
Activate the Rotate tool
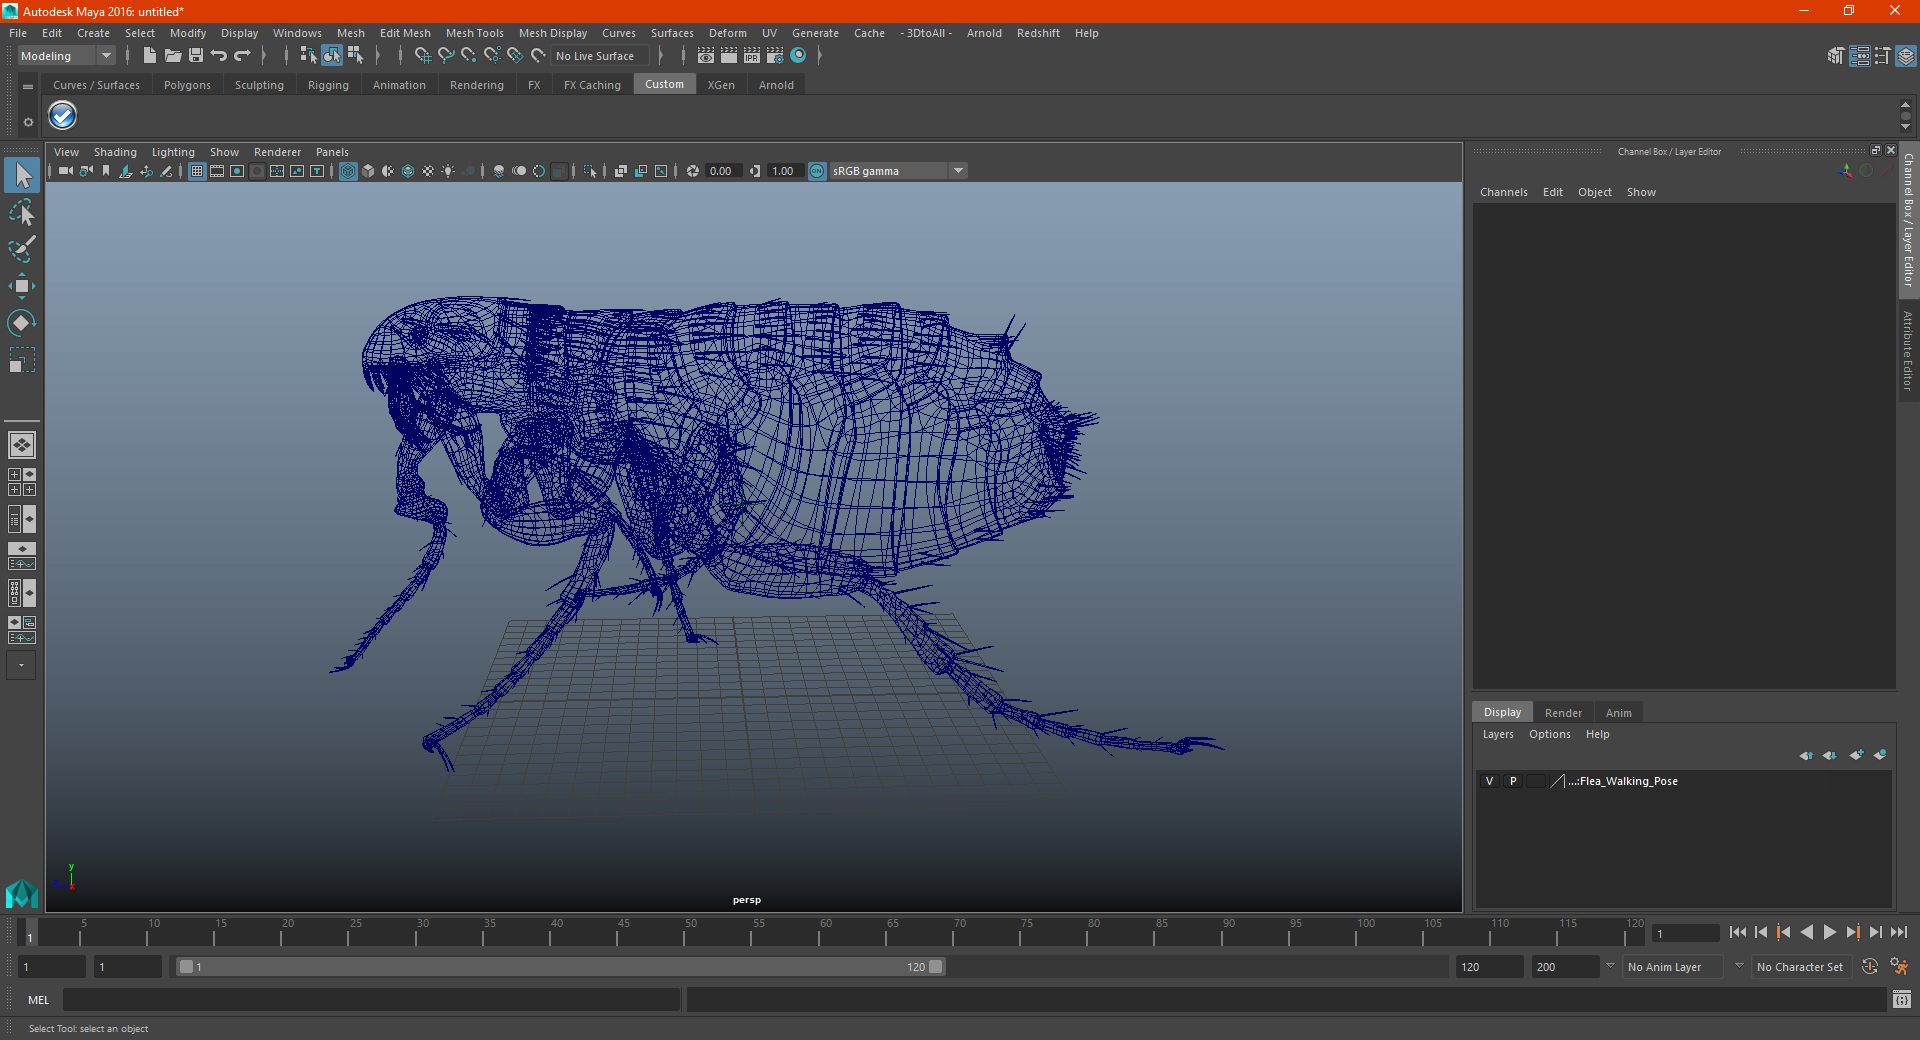pyautogui.click(x=22, y=323)
